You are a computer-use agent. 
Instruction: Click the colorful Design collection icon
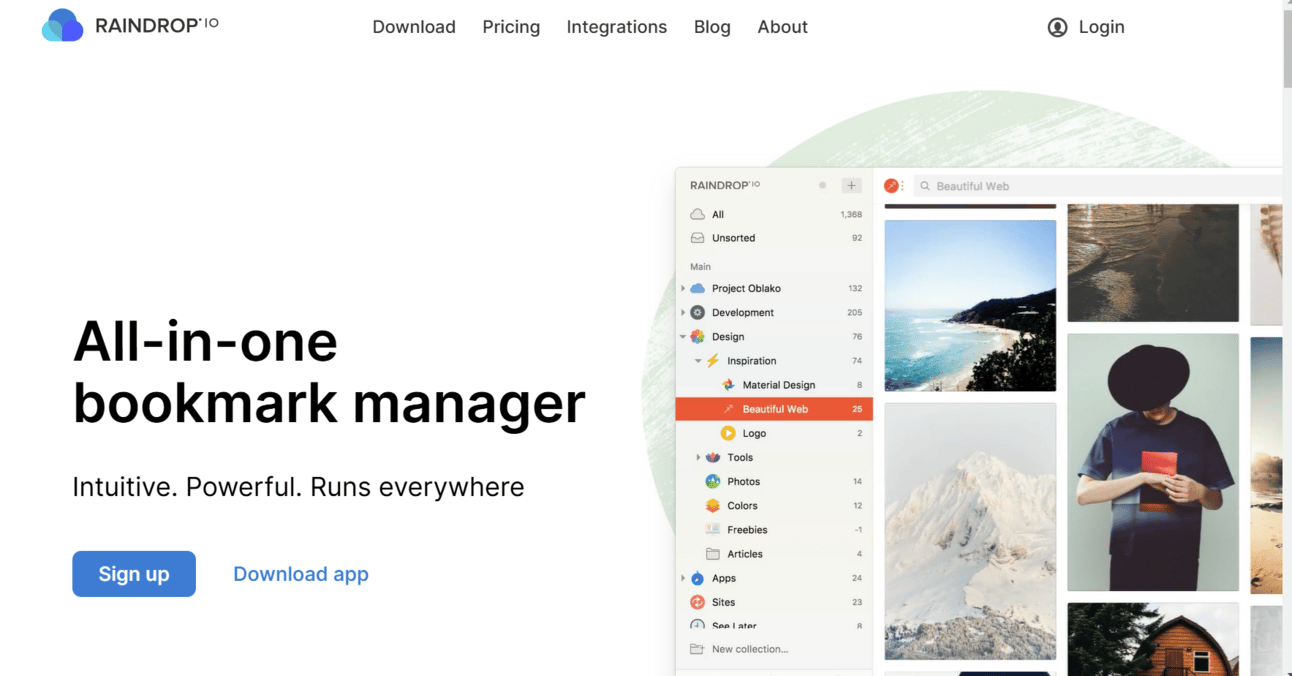tap(697, 337)
